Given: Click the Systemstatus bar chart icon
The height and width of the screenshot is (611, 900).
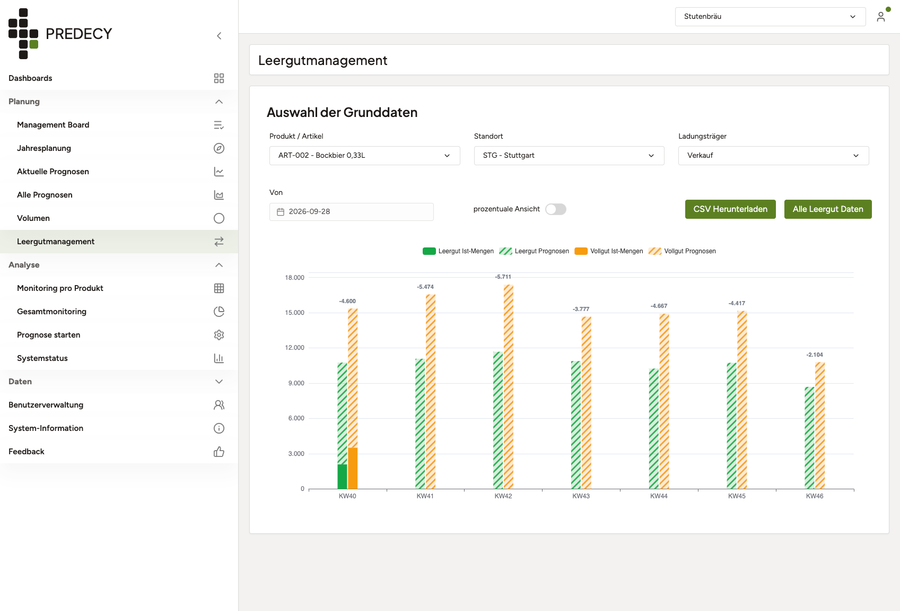Looking at the screenshot, I should (x=219, y=358).
